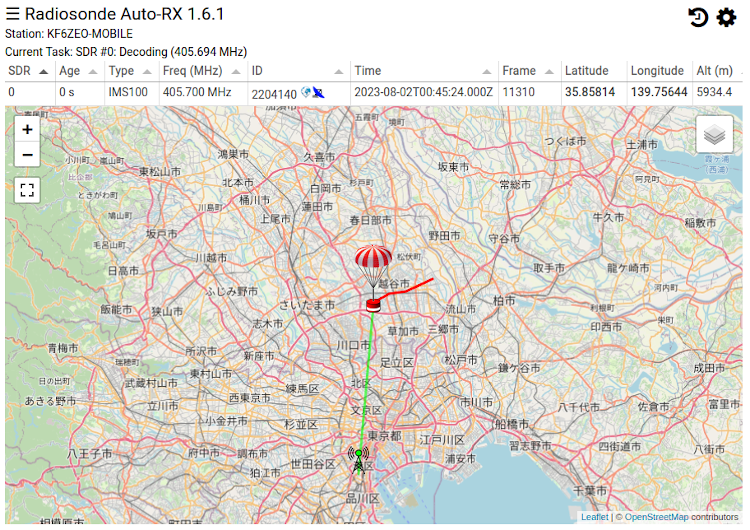Select the 2023-08-02T00:45:24.000Z time cell
The width and height of the screenshot is (750, 530).
[423, 92]
